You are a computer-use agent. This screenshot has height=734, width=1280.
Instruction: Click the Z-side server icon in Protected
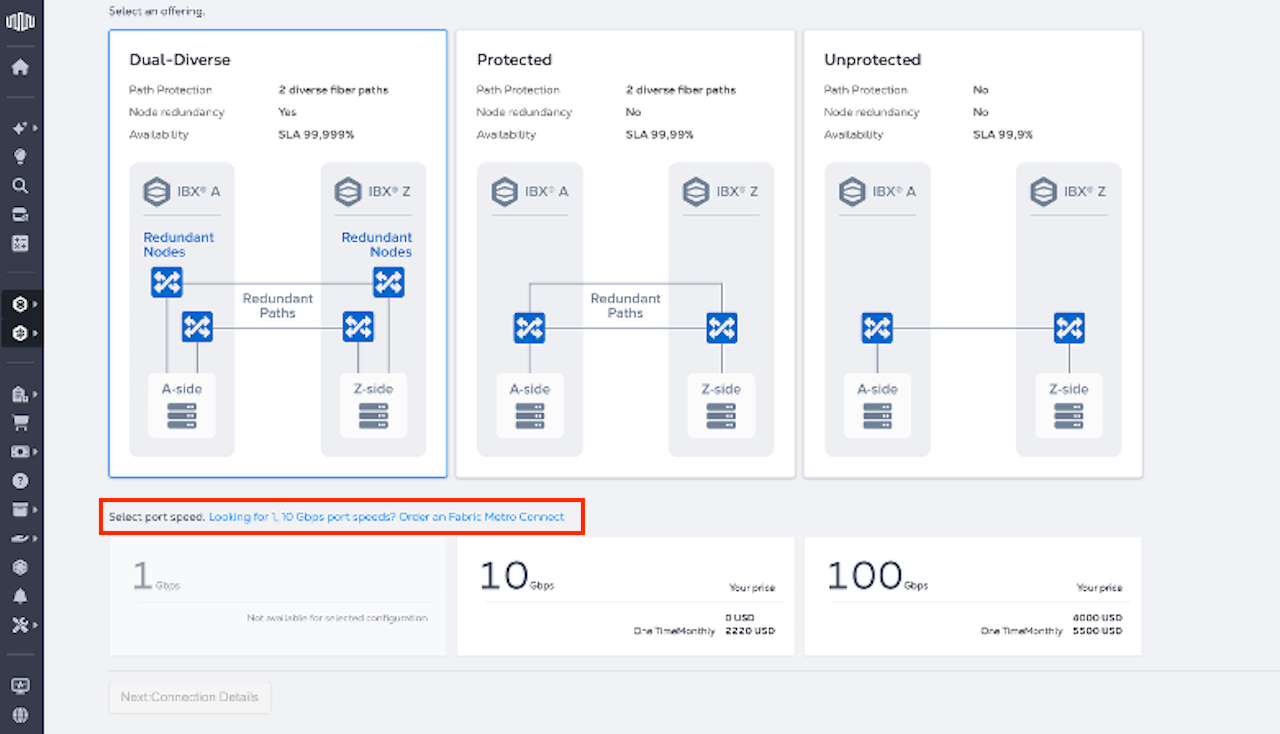[x=721, y=416]
